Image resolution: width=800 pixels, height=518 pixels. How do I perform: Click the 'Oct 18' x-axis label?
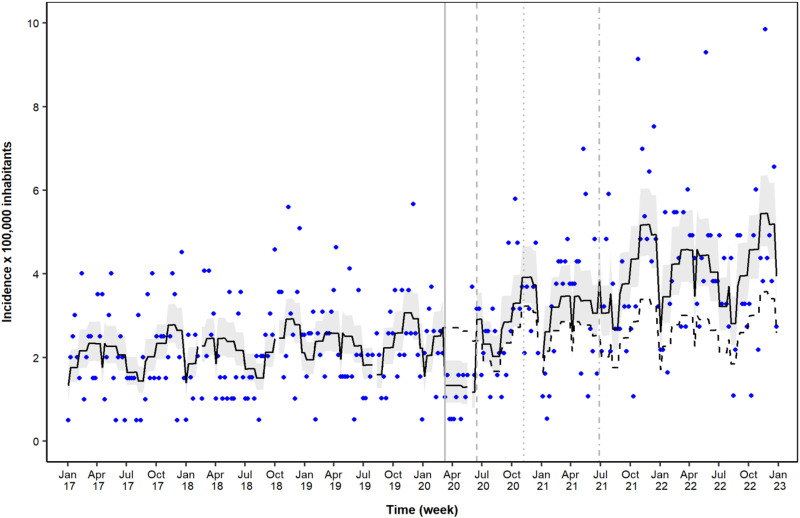point(275,480)
